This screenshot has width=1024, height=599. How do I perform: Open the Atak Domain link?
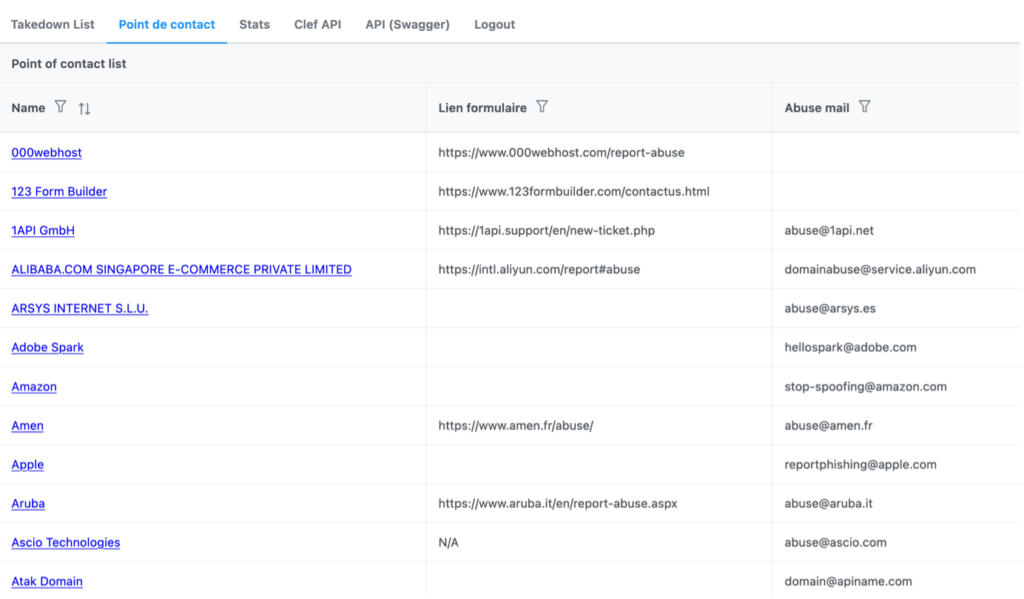tap(47, 581)
